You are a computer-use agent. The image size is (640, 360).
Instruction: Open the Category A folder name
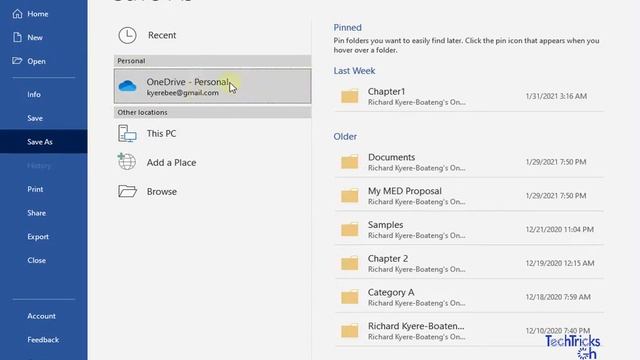pos(391,293)
